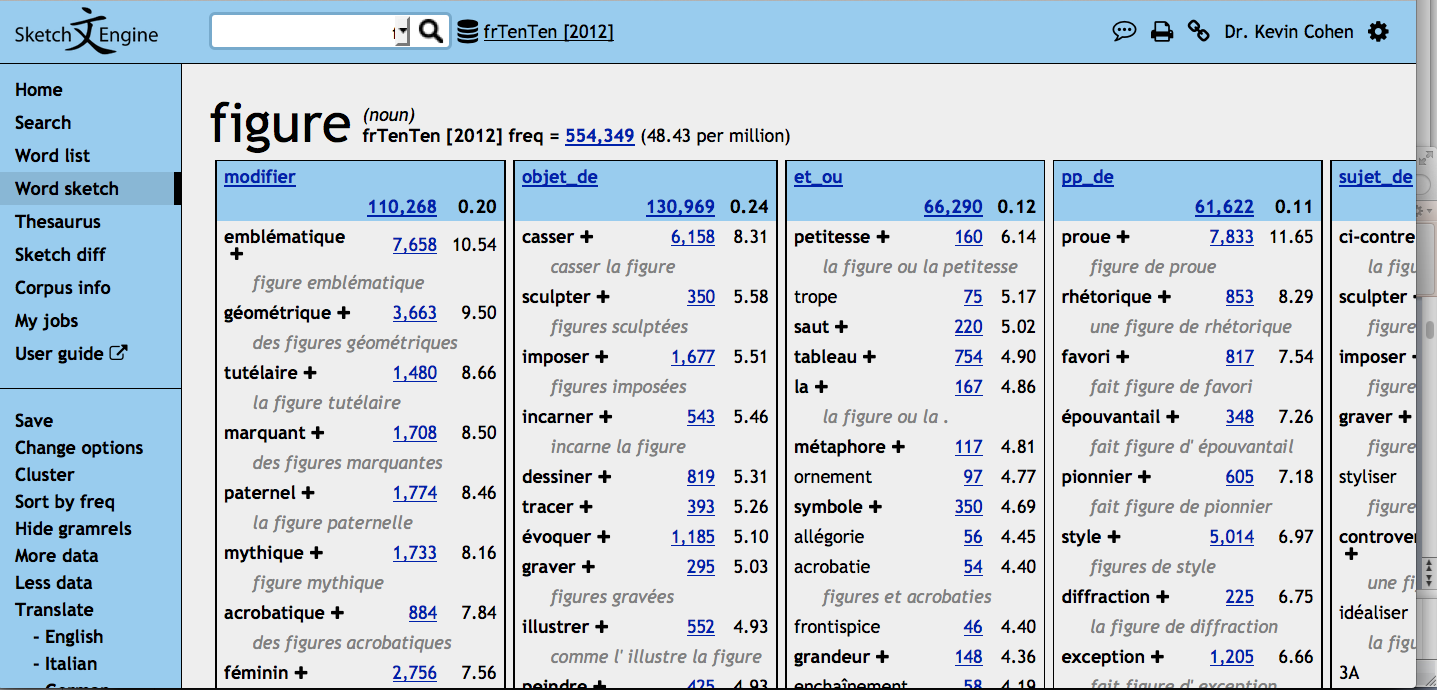The width and height of the screenshot is (1437, 690).
Task: Expand the plus next to proue
Action: [1122, 237]
